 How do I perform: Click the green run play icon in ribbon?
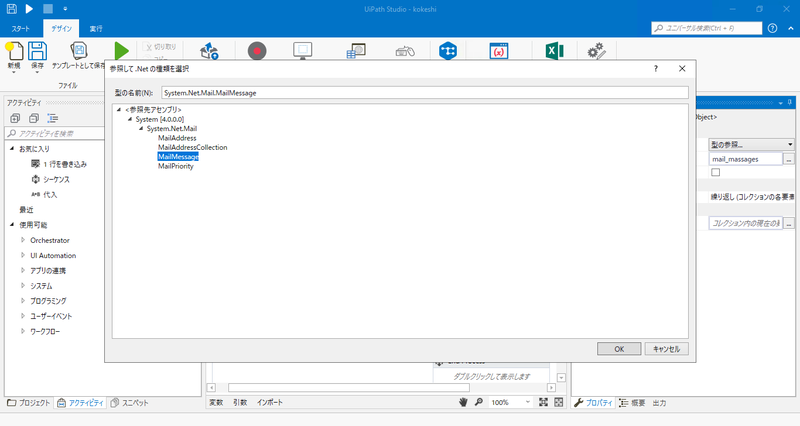coord(121,51)
